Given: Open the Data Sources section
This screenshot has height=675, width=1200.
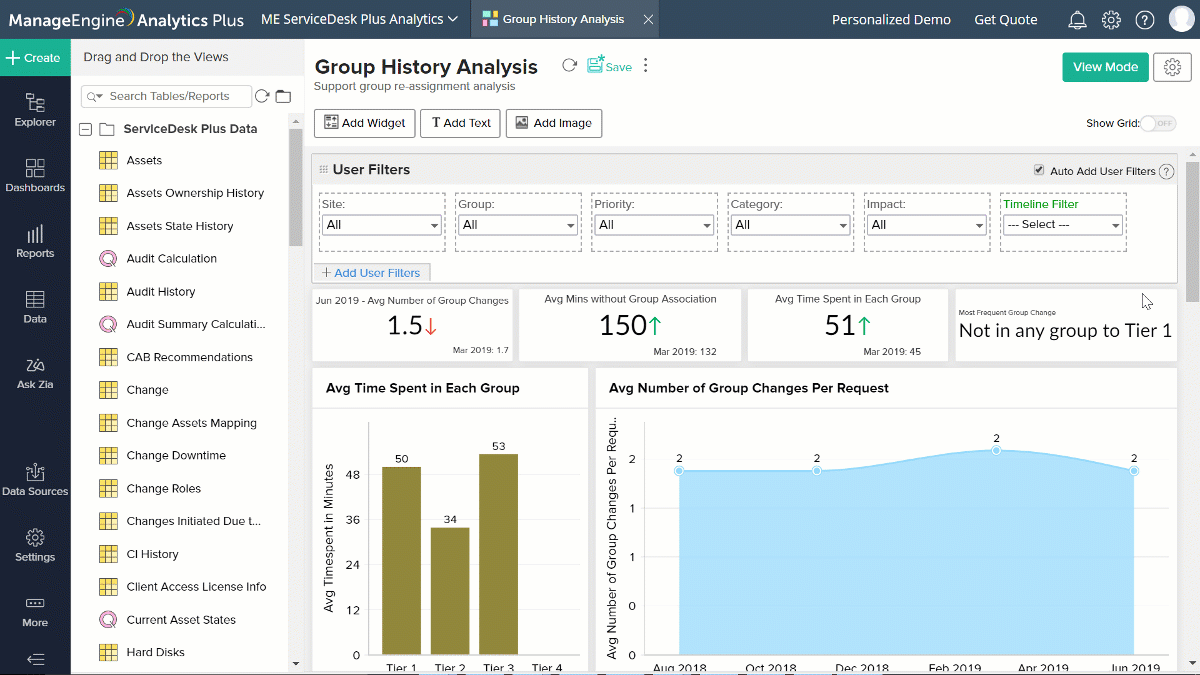Looking at the screenshot, I should click(35, 480).
